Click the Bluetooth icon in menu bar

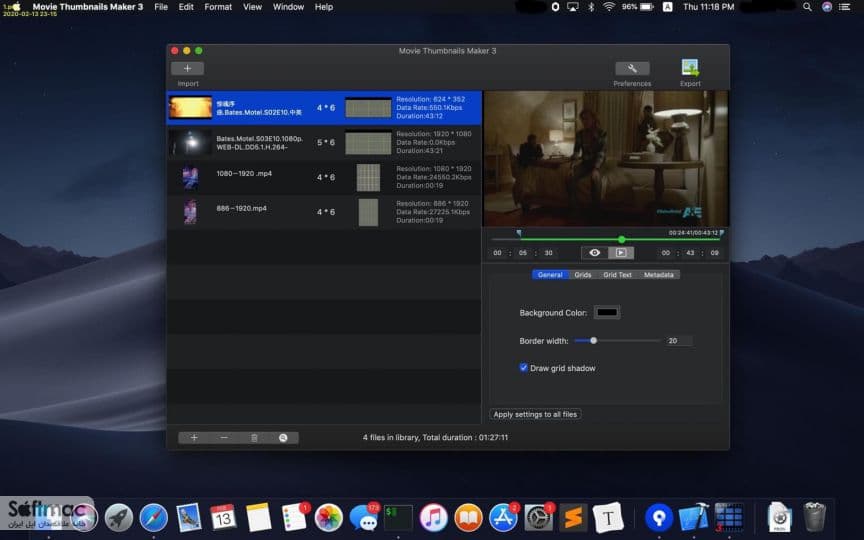[x=591, y=7]
